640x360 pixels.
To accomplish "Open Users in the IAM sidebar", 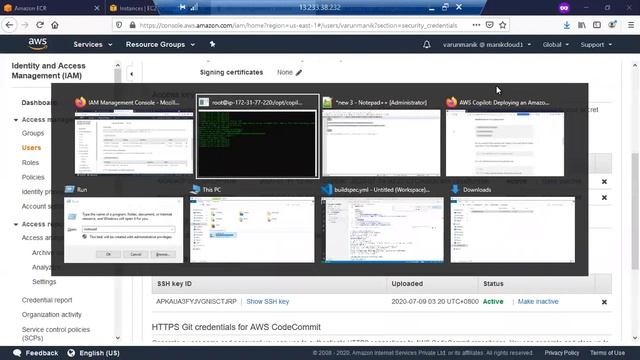I will click(x=31, y=148).
